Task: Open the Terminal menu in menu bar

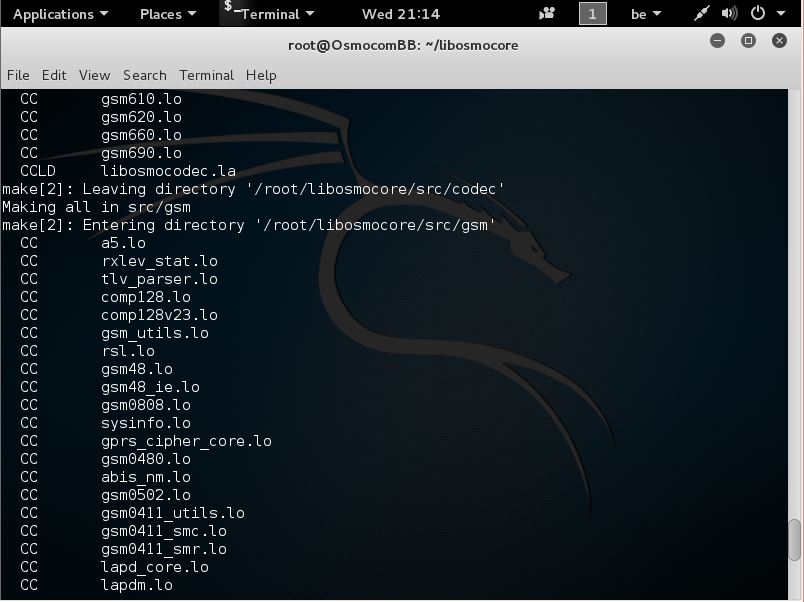Action: [x=206, y=75]
